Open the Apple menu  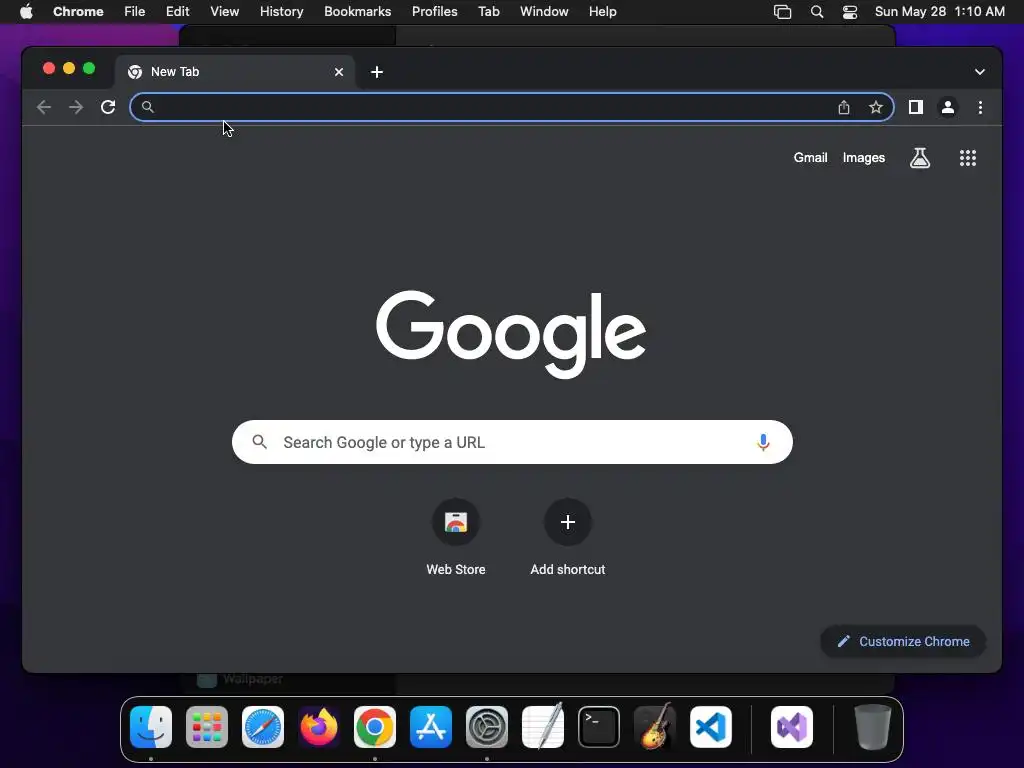tap(26, 12)
